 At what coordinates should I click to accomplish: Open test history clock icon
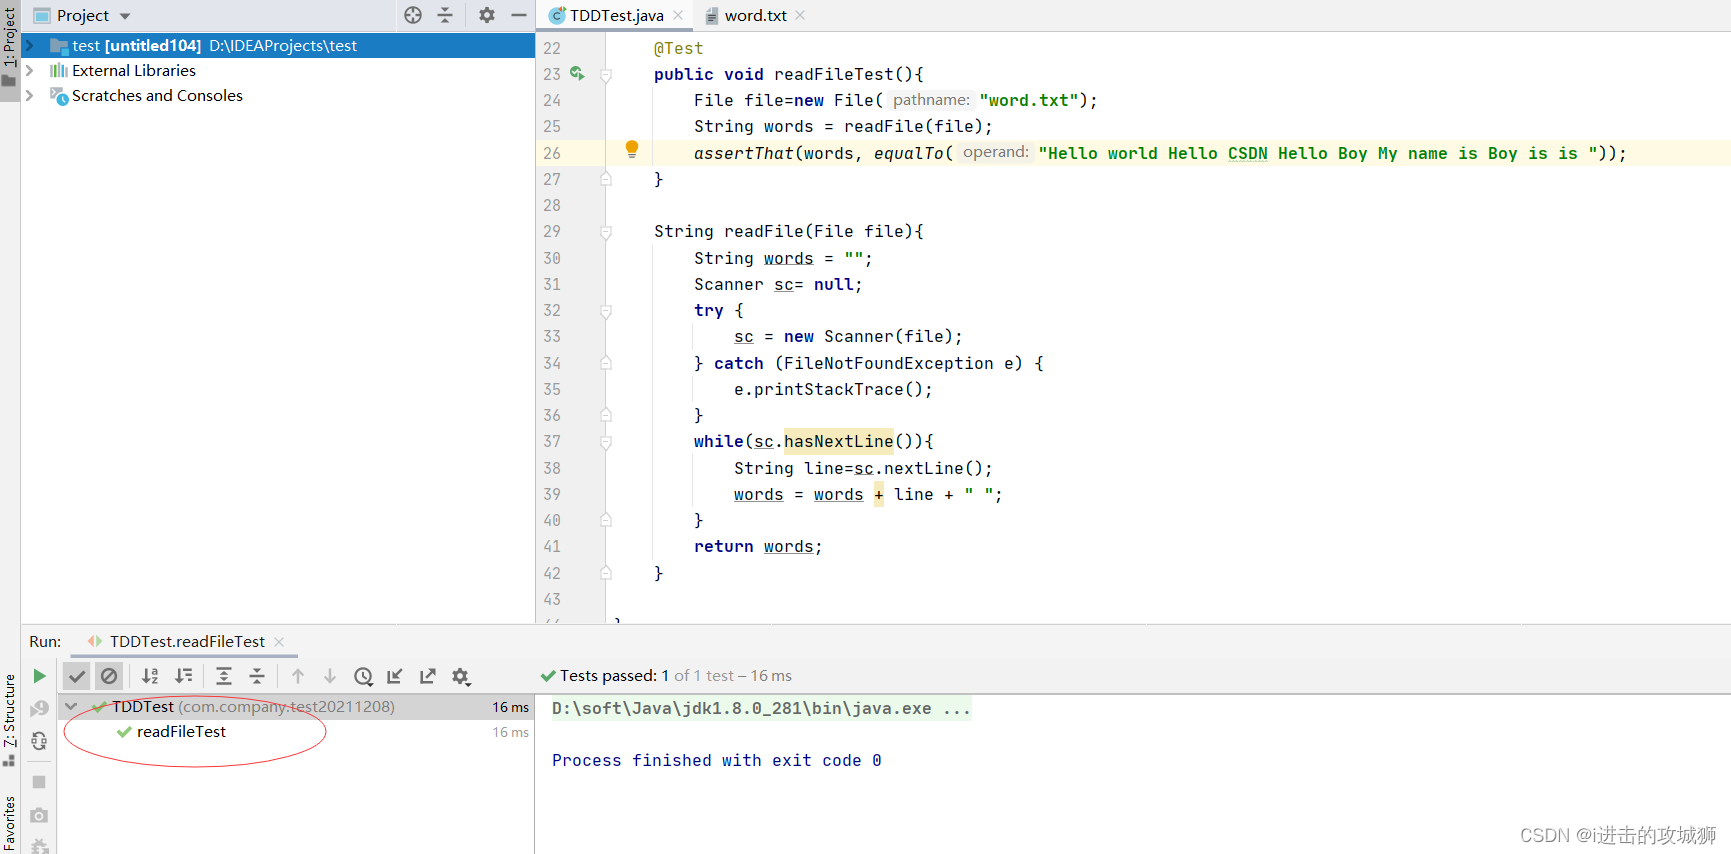363,676
